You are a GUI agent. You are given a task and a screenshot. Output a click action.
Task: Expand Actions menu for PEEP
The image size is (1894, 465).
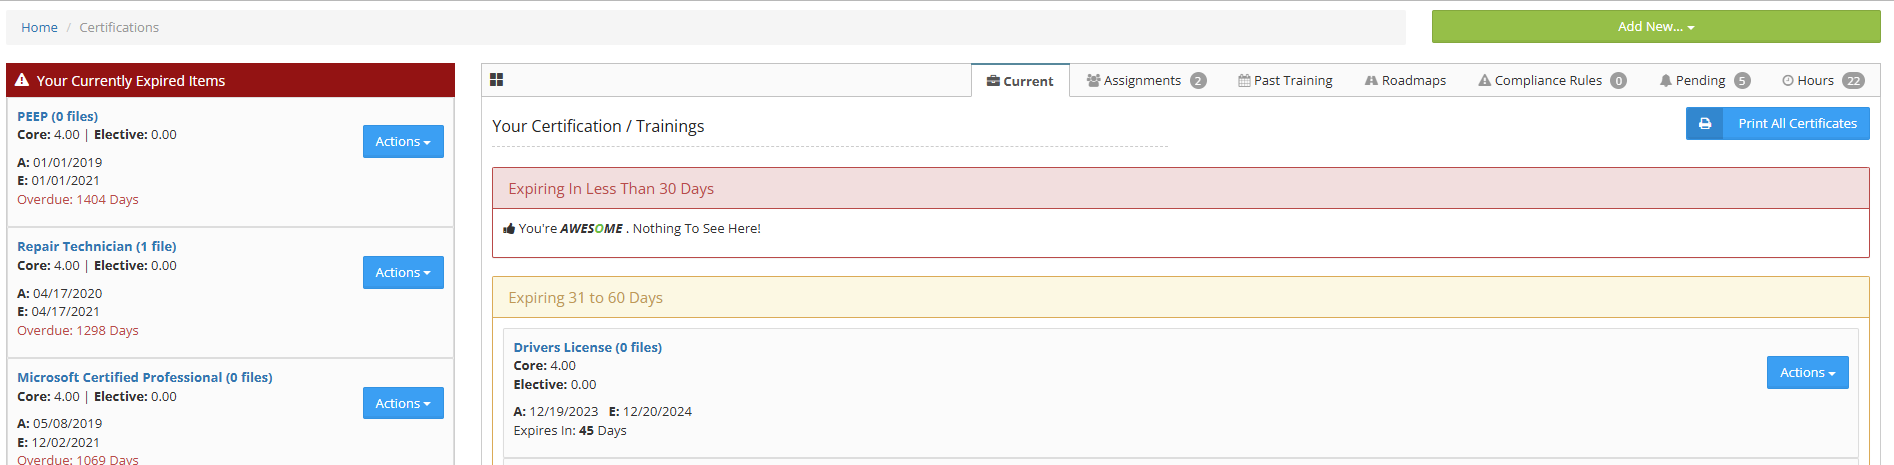click(403, 142)
